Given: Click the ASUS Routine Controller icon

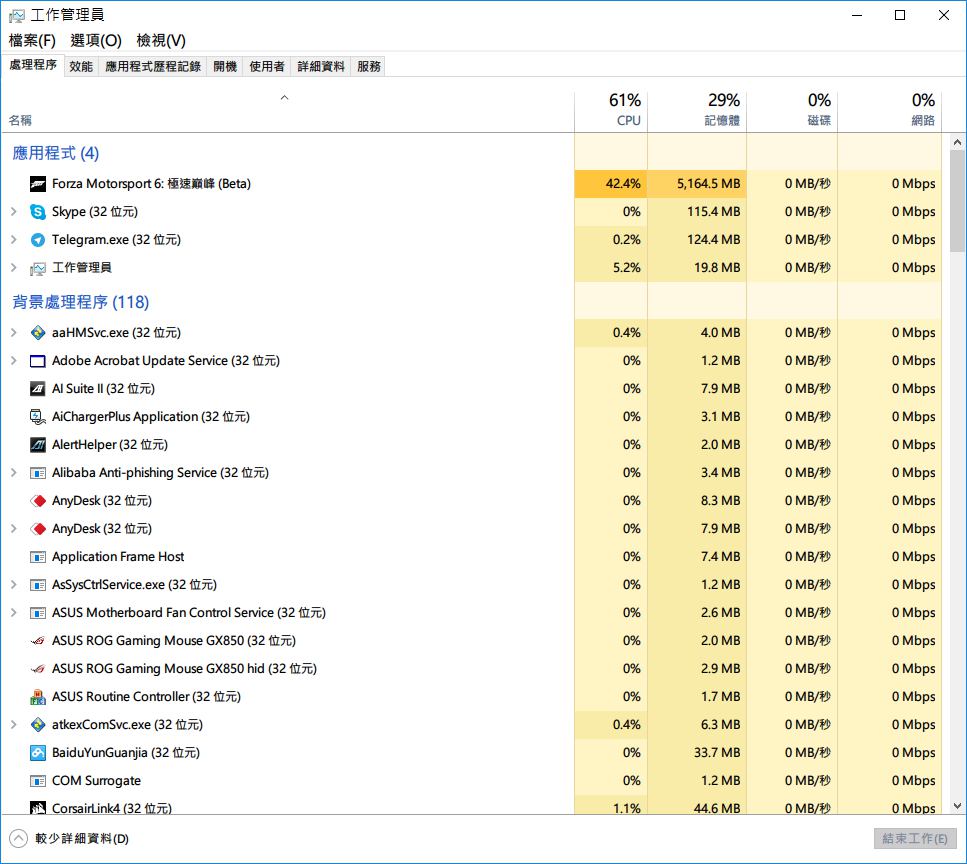Looking at the screenshot, I should coord(38,697).
